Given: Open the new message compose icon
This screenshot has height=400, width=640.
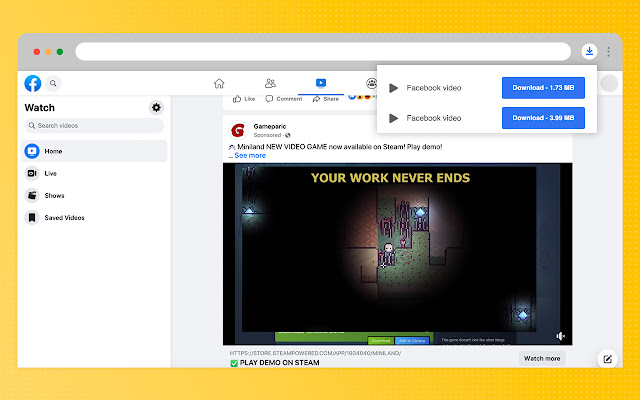Looking at the screenshot, I should pyautogui.click(x=607, y=359).
